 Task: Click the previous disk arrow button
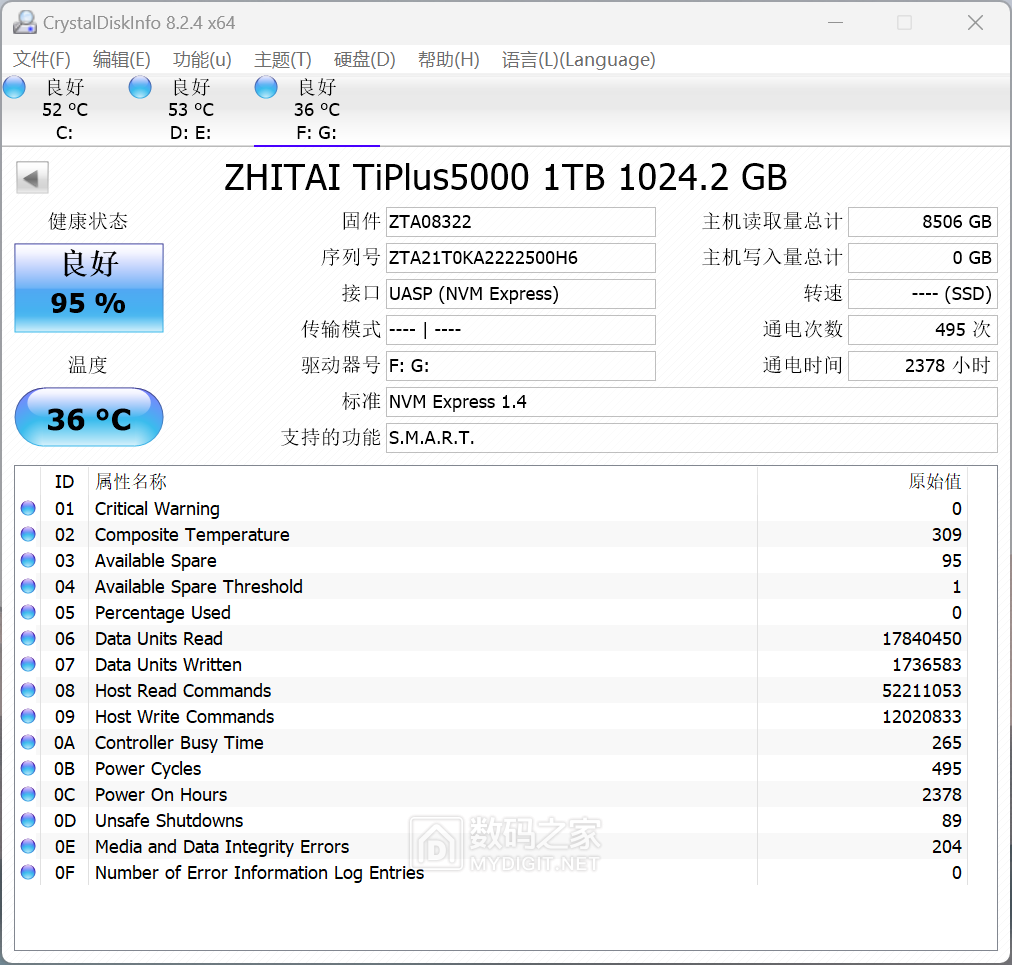(32, 178)
